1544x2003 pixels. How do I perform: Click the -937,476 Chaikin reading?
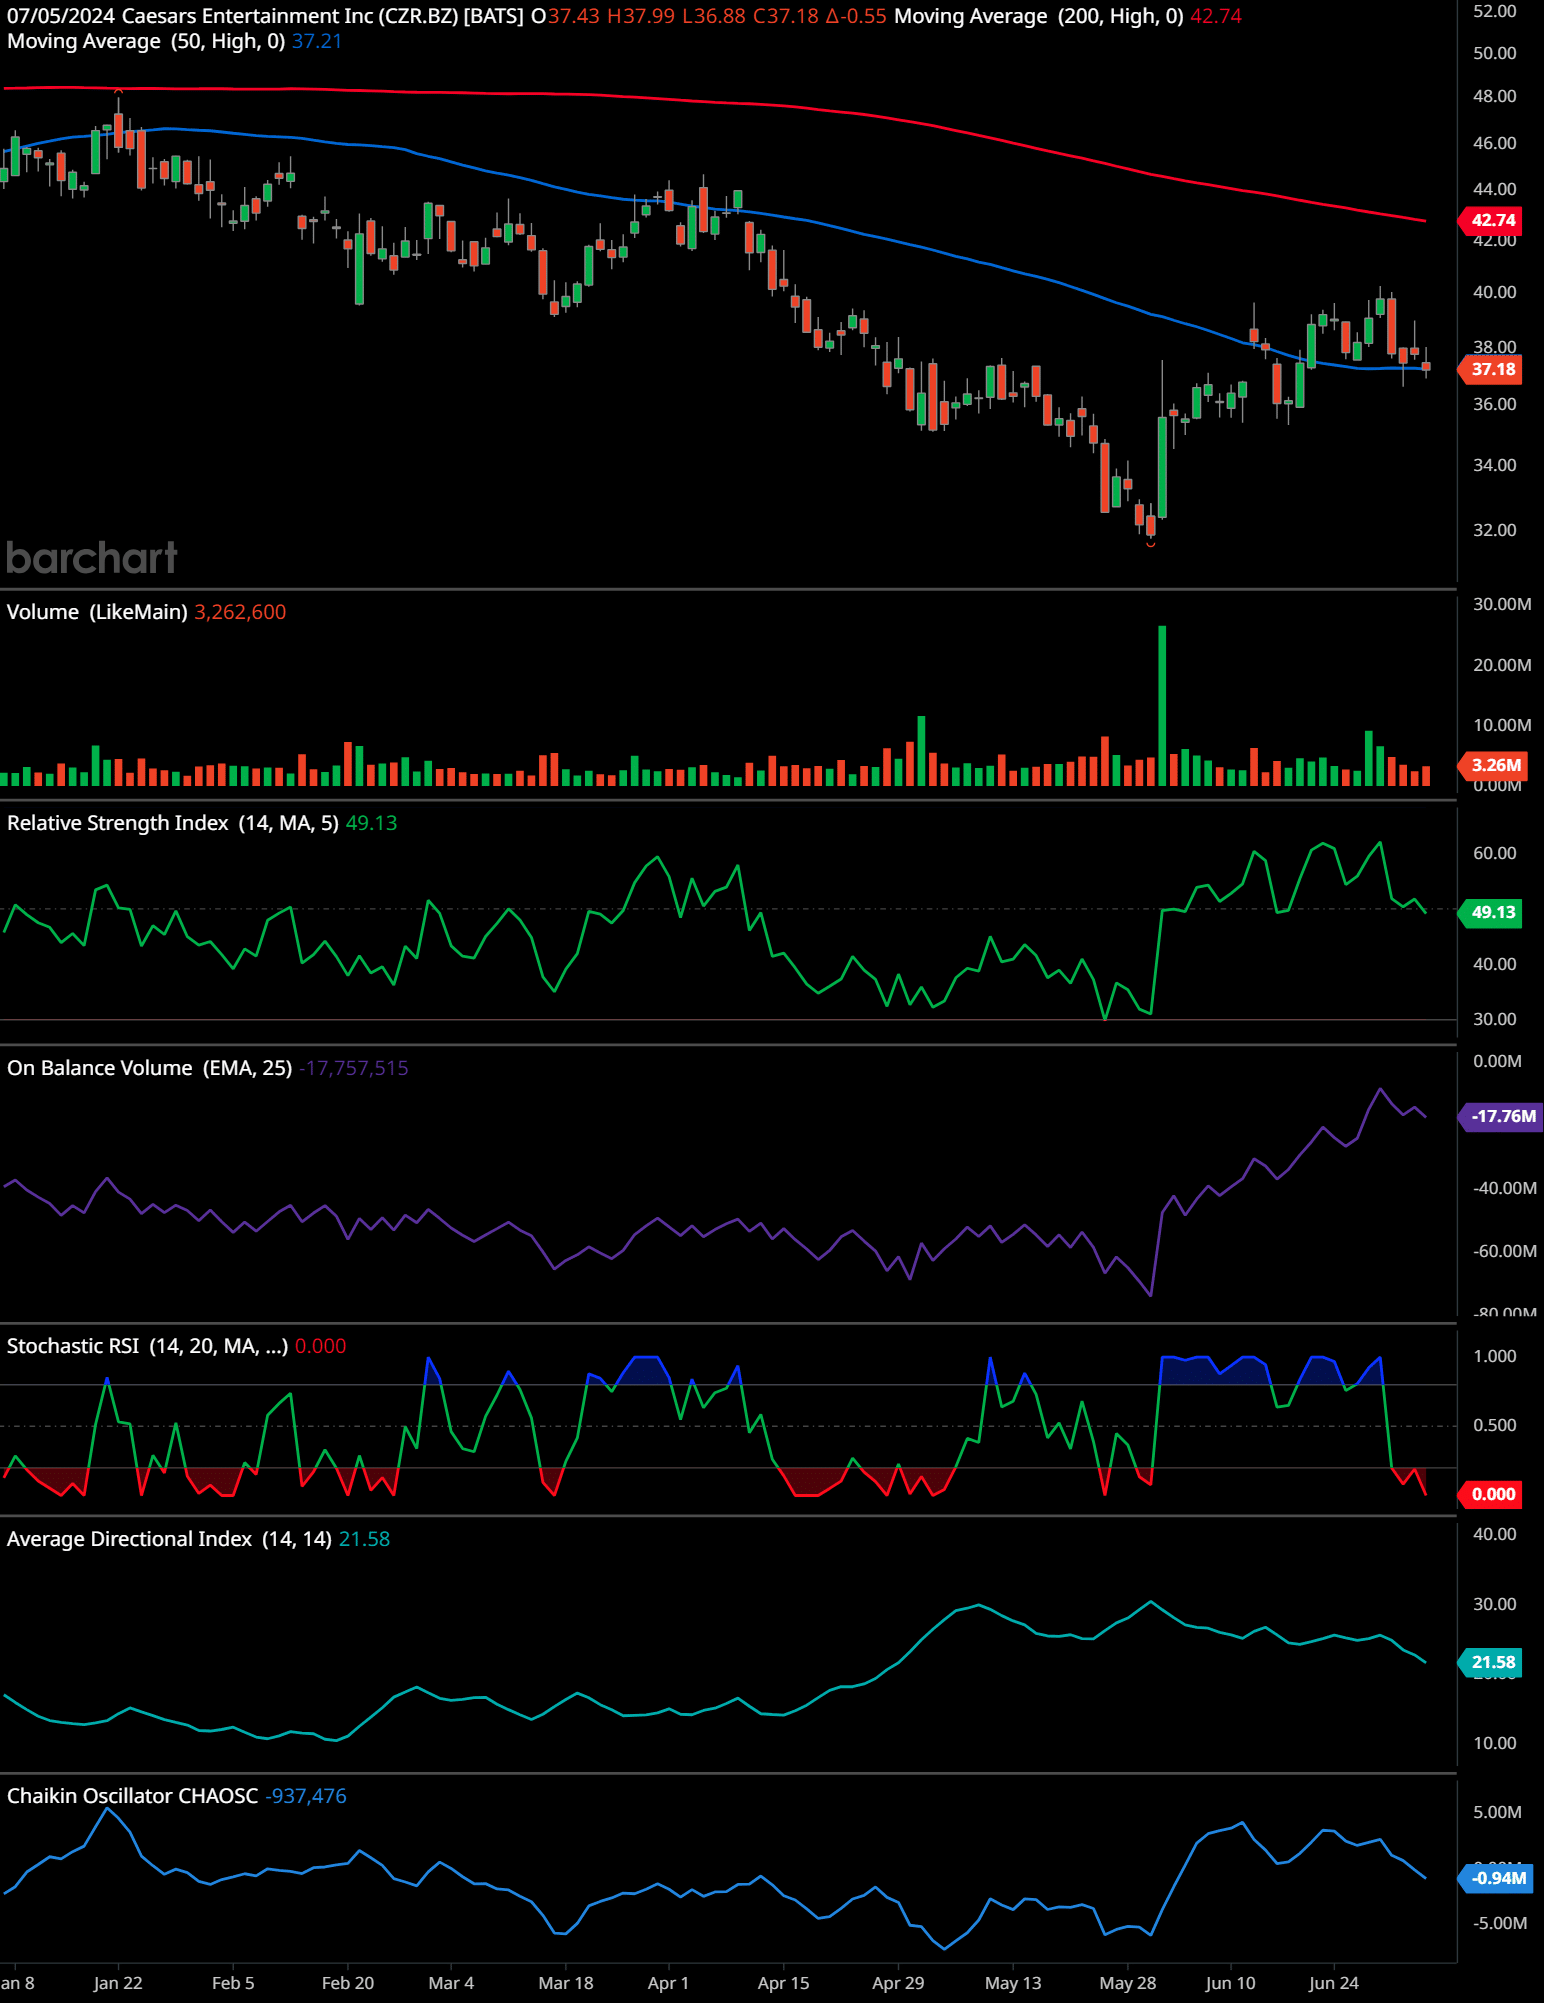click(306, 1796)
